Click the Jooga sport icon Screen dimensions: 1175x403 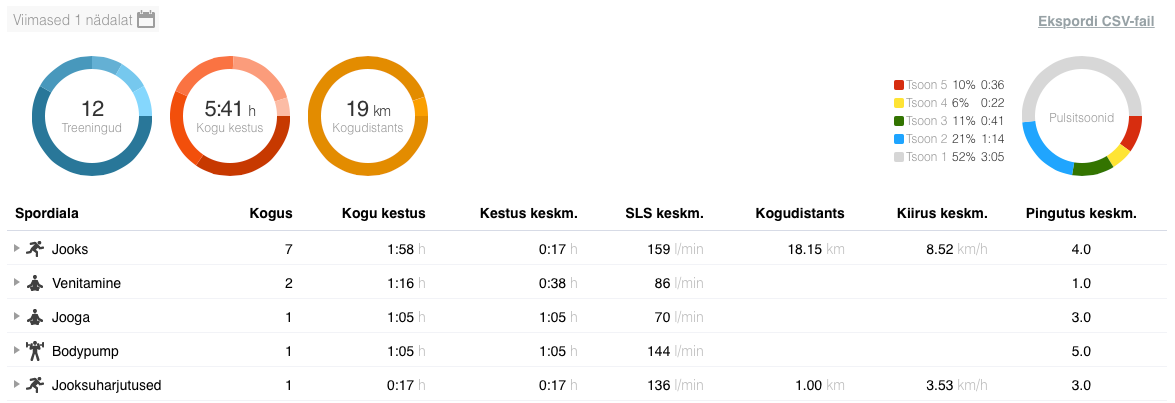36,317
